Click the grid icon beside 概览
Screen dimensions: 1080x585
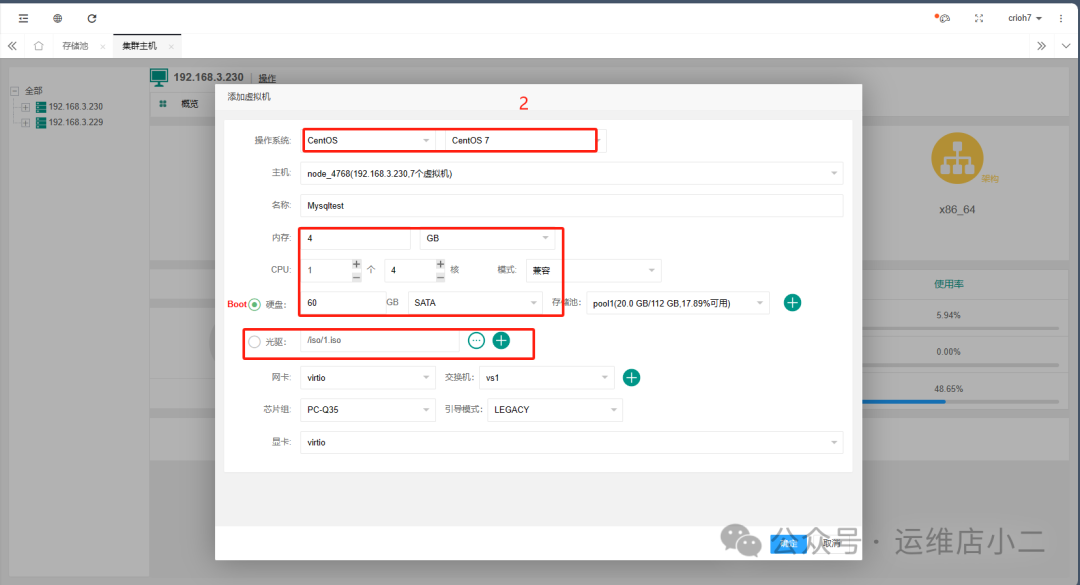163,104
